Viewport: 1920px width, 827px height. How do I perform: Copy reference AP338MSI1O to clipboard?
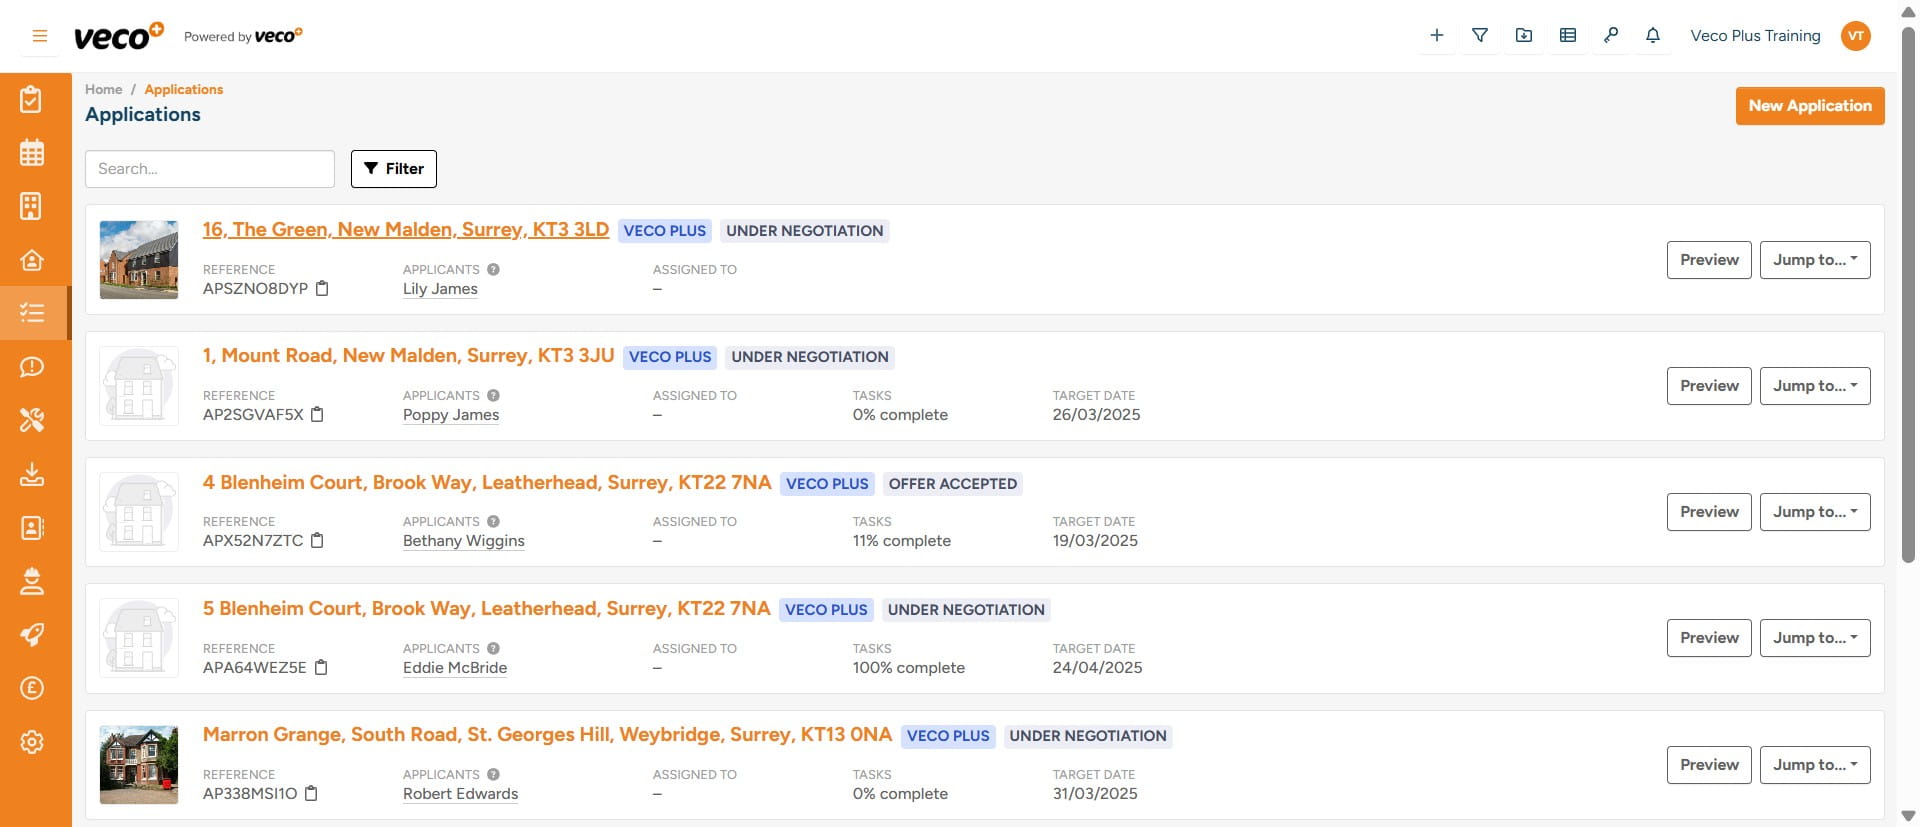click(x=311, y=794)
